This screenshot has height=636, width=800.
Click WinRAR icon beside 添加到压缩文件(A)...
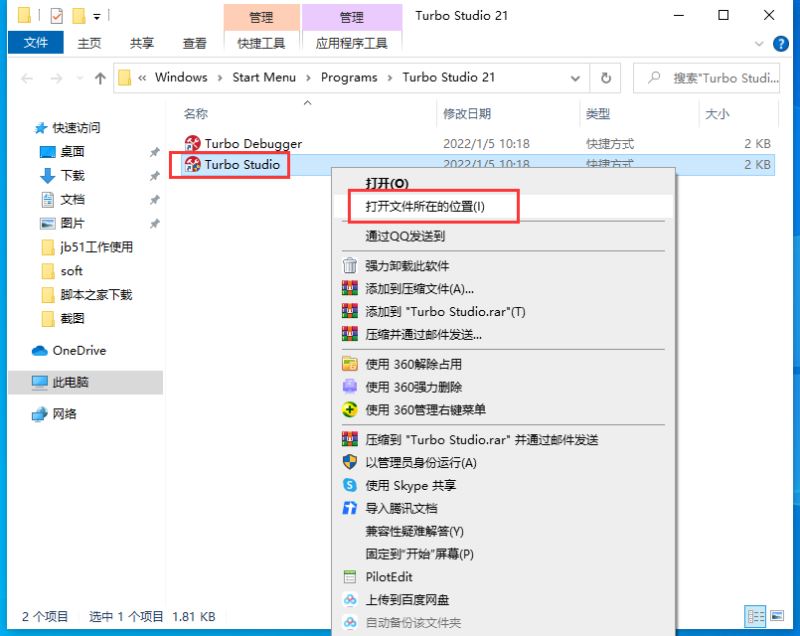tap(349, 289)
